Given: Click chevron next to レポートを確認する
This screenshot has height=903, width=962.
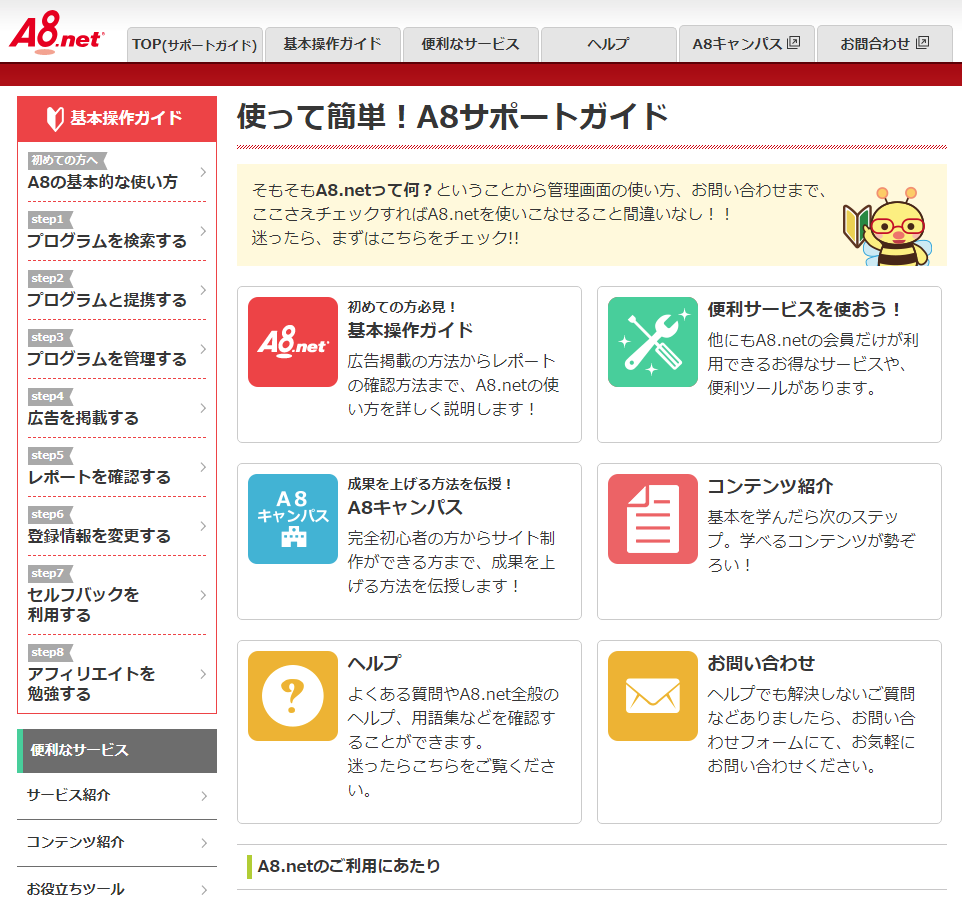Looking at the screenshot, I should coord(203,467).
